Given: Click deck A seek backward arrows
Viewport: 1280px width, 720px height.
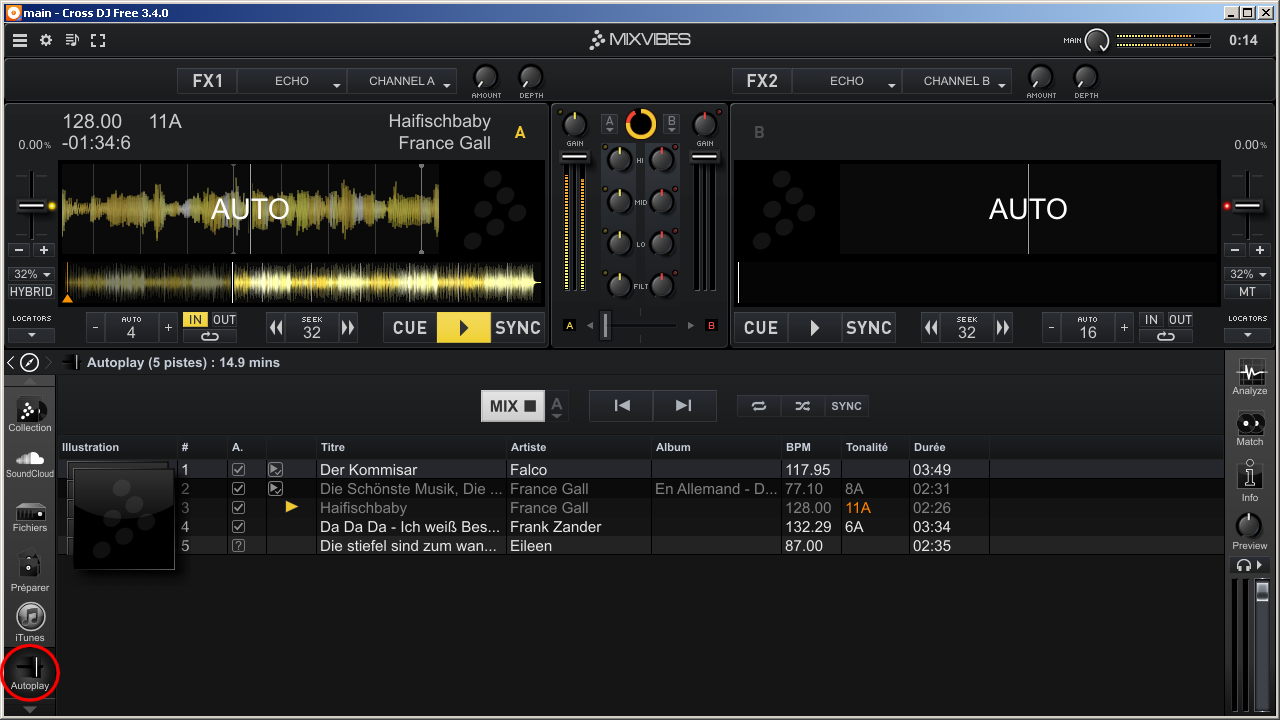Looking at the screenshot, I should click(276, 328).
